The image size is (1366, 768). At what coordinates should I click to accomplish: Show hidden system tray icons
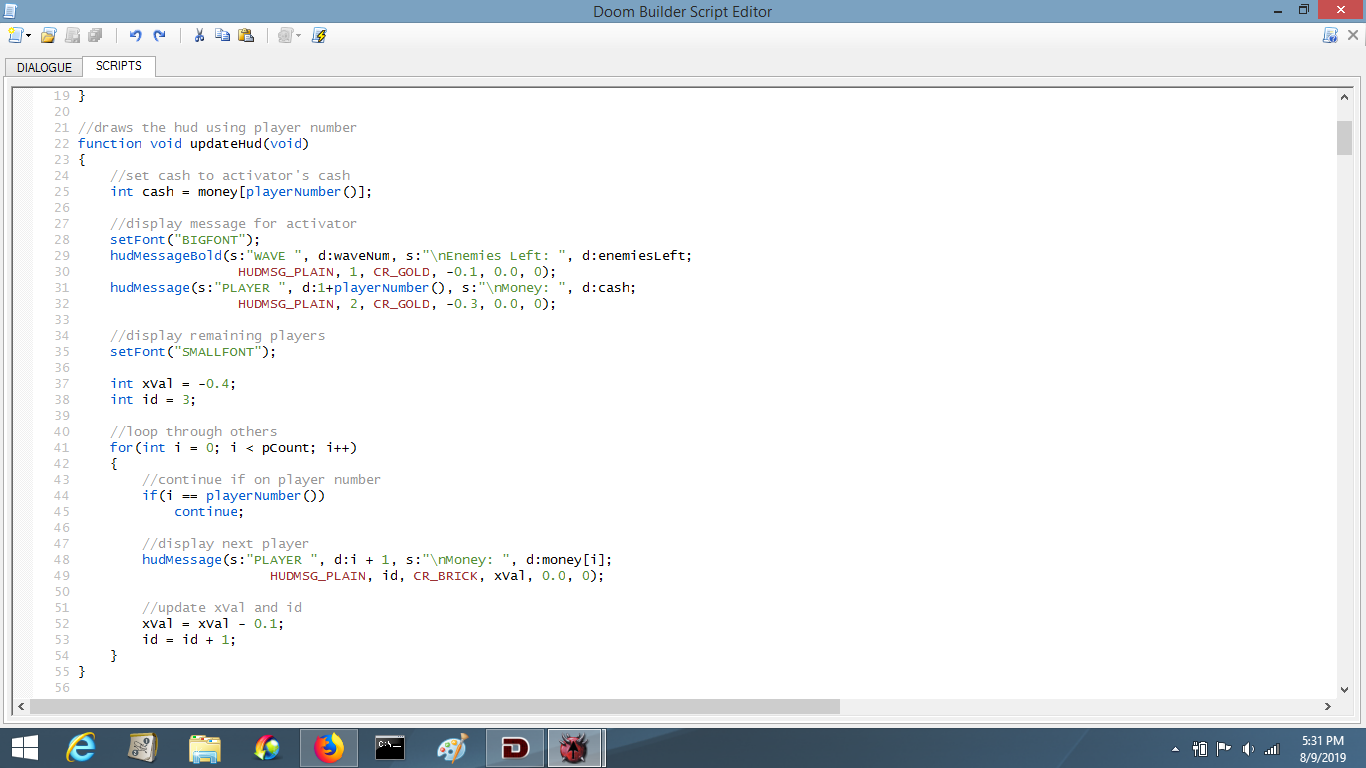tap(1177, 749)
